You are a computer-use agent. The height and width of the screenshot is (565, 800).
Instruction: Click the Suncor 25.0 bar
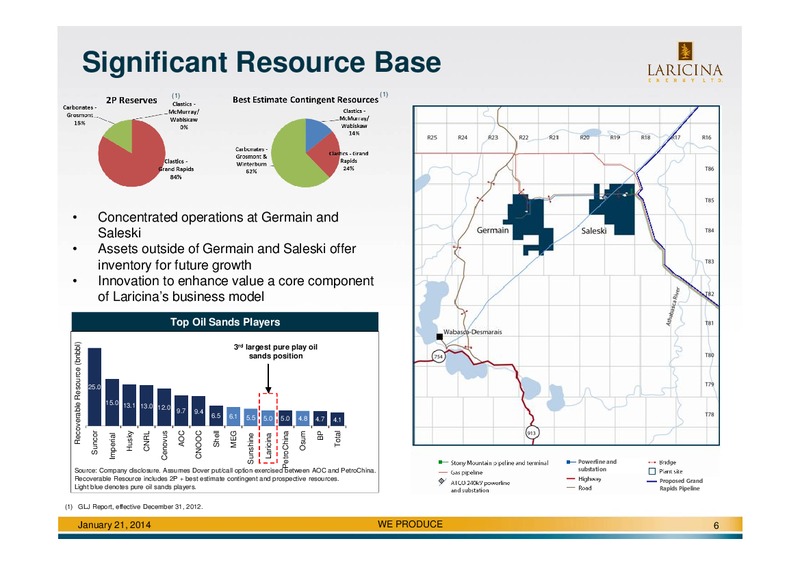(x=94, y=387)
